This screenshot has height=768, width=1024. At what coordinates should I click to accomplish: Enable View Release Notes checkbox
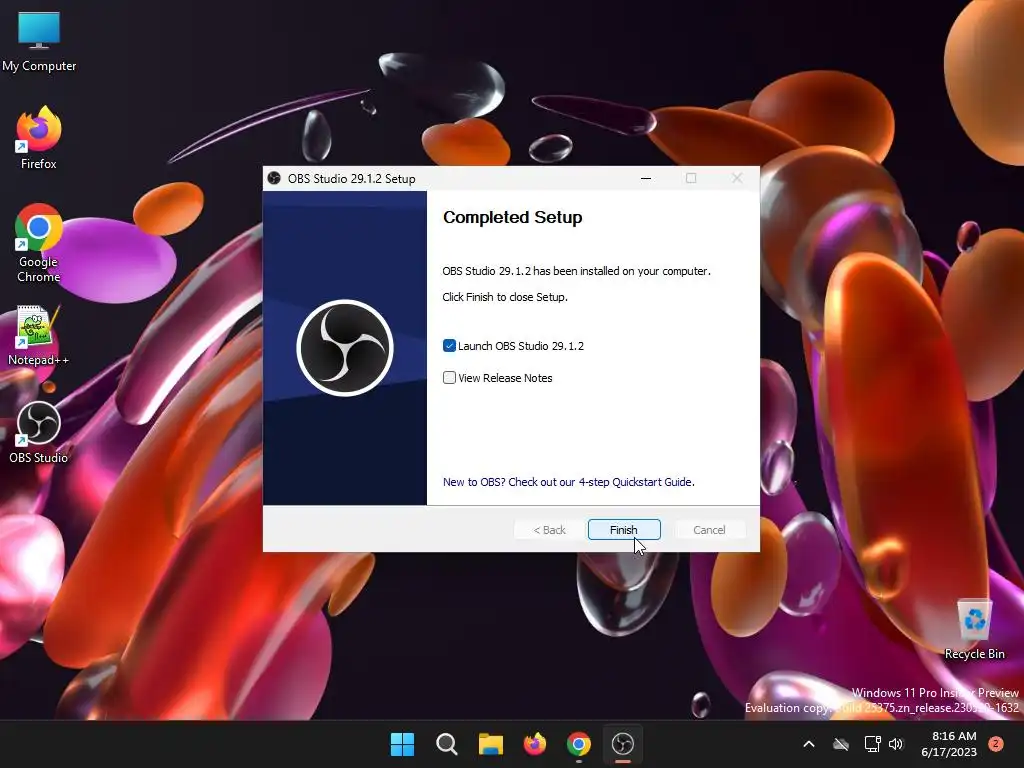pos(449,377)
